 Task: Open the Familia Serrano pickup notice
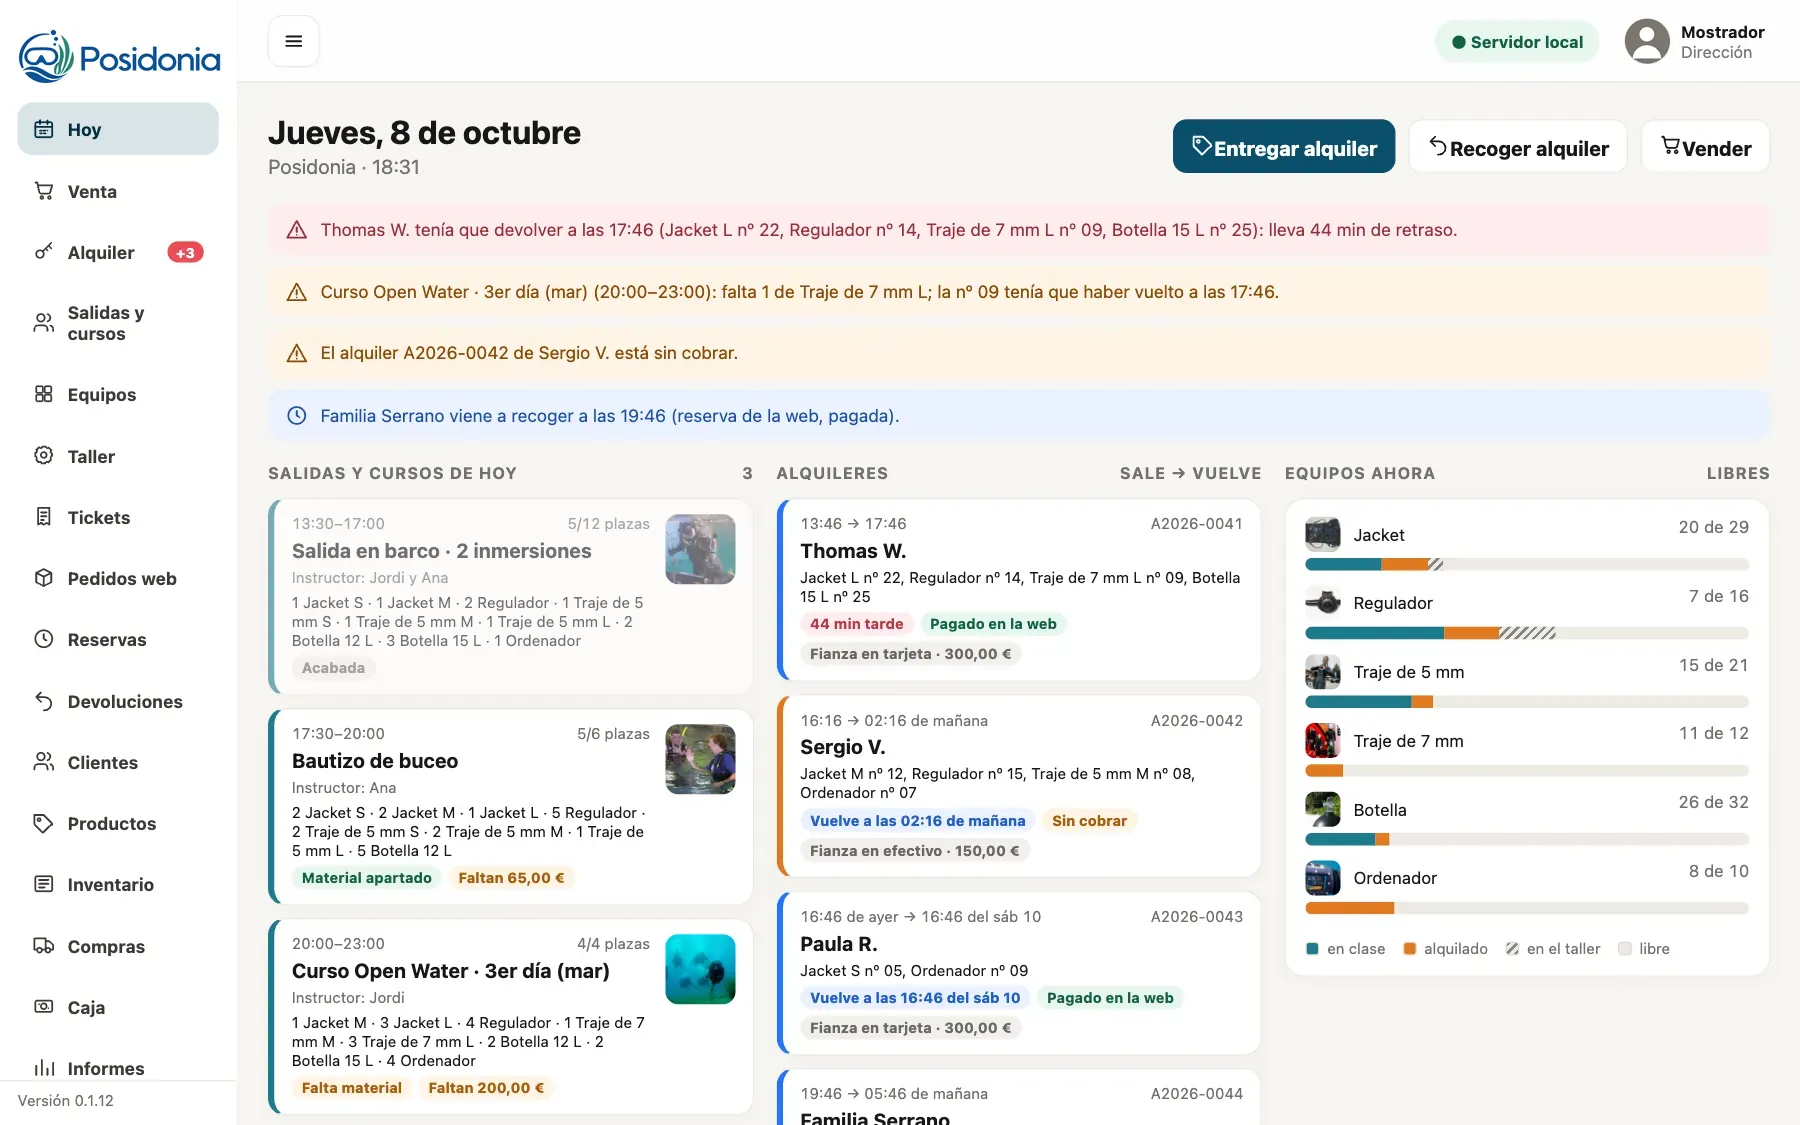pos(1019,416)
